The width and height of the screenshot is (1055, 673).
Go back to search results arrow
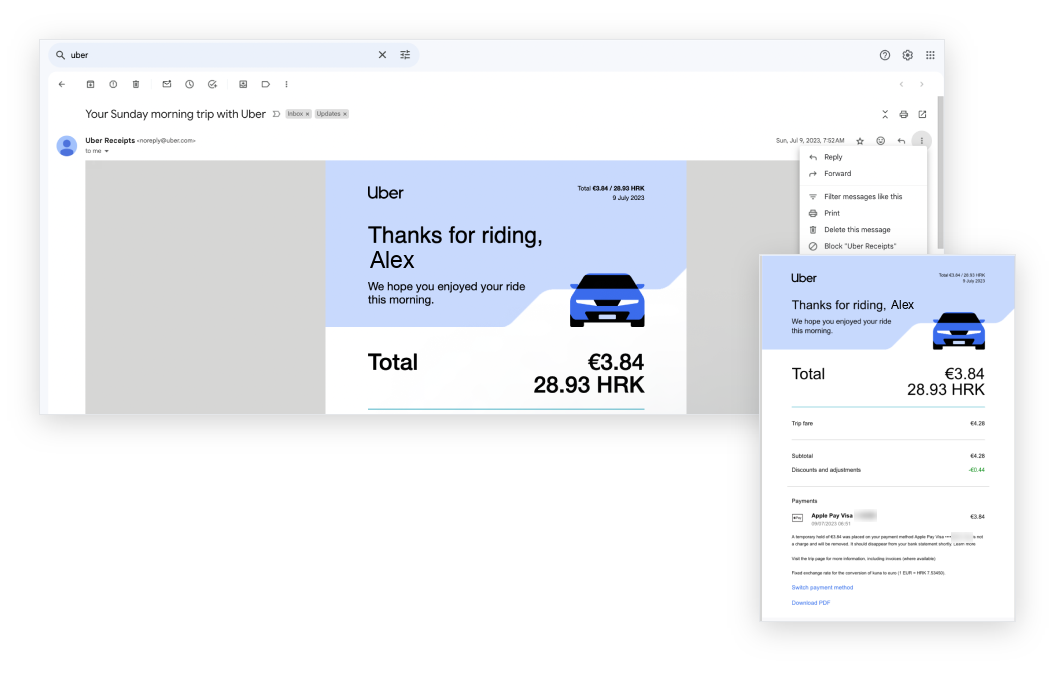tap(62, 84)
